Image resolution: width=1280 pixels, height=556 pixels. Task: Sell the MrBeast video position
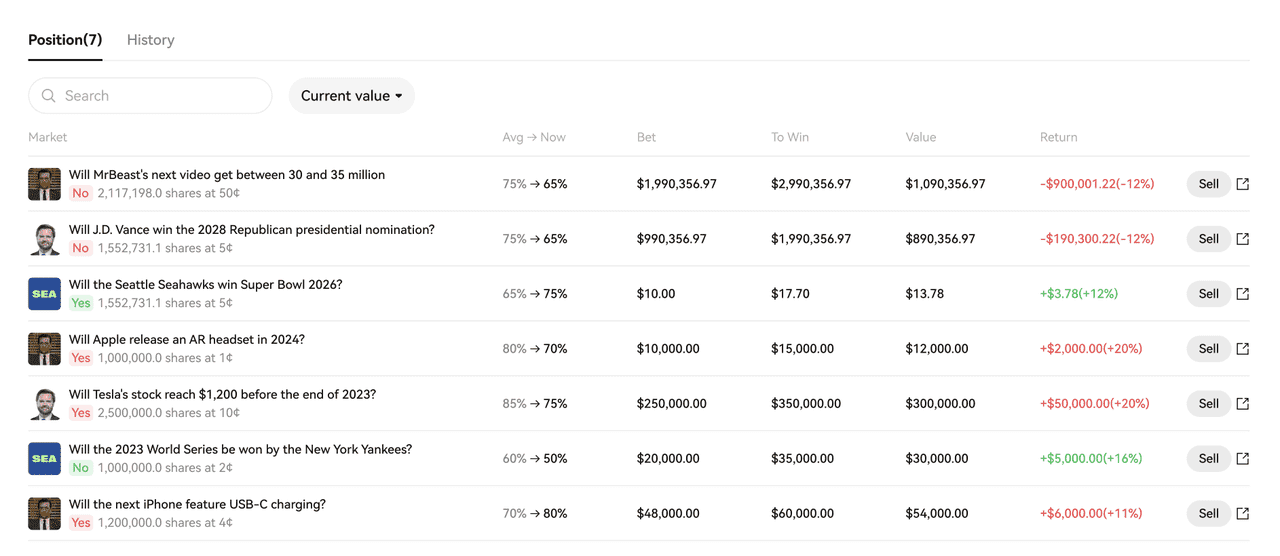point(1208,184)
